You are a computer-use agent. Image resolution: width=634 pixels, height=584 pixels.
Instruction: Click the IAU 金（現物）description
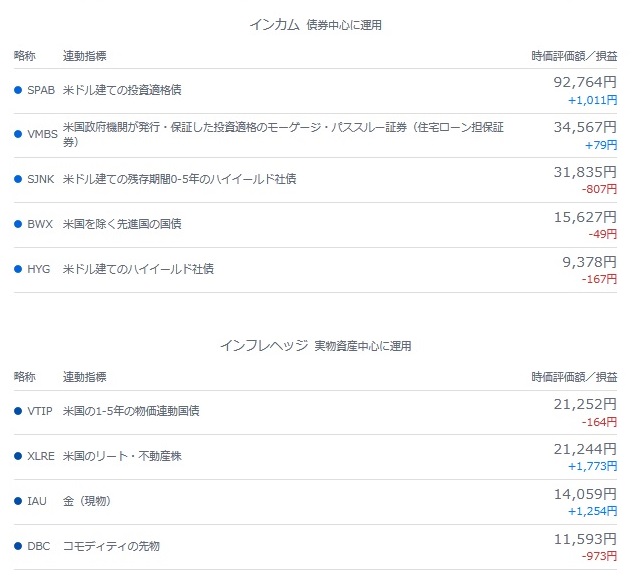click(87, 501)
